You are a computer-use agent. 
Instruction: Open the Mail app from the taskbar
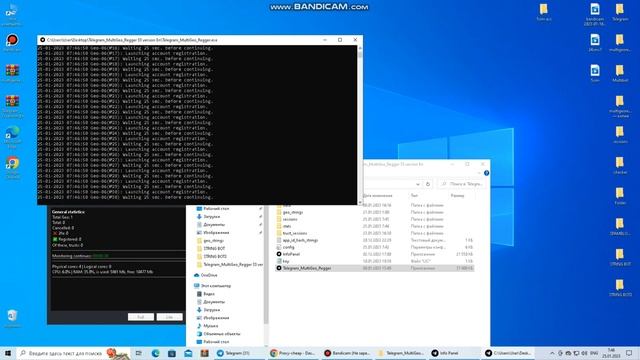point(188,353)
